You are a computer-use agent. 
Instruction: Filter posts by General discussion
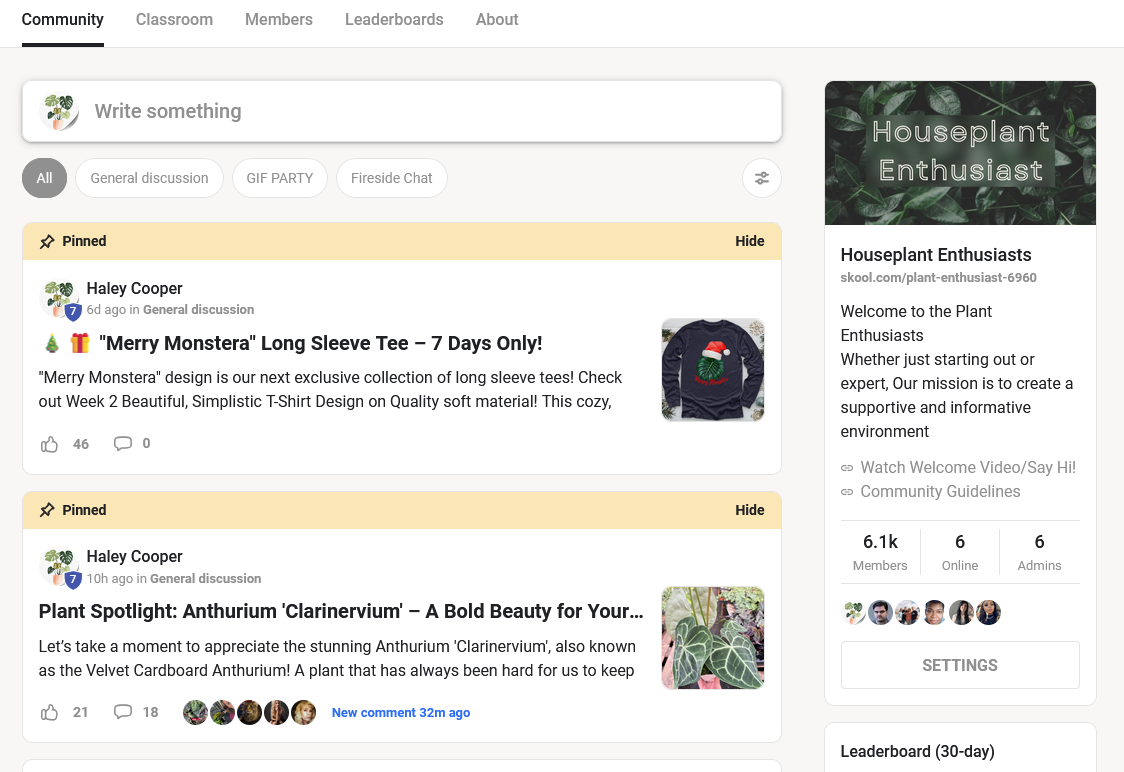pyautogui.click(x=149, y=178)
